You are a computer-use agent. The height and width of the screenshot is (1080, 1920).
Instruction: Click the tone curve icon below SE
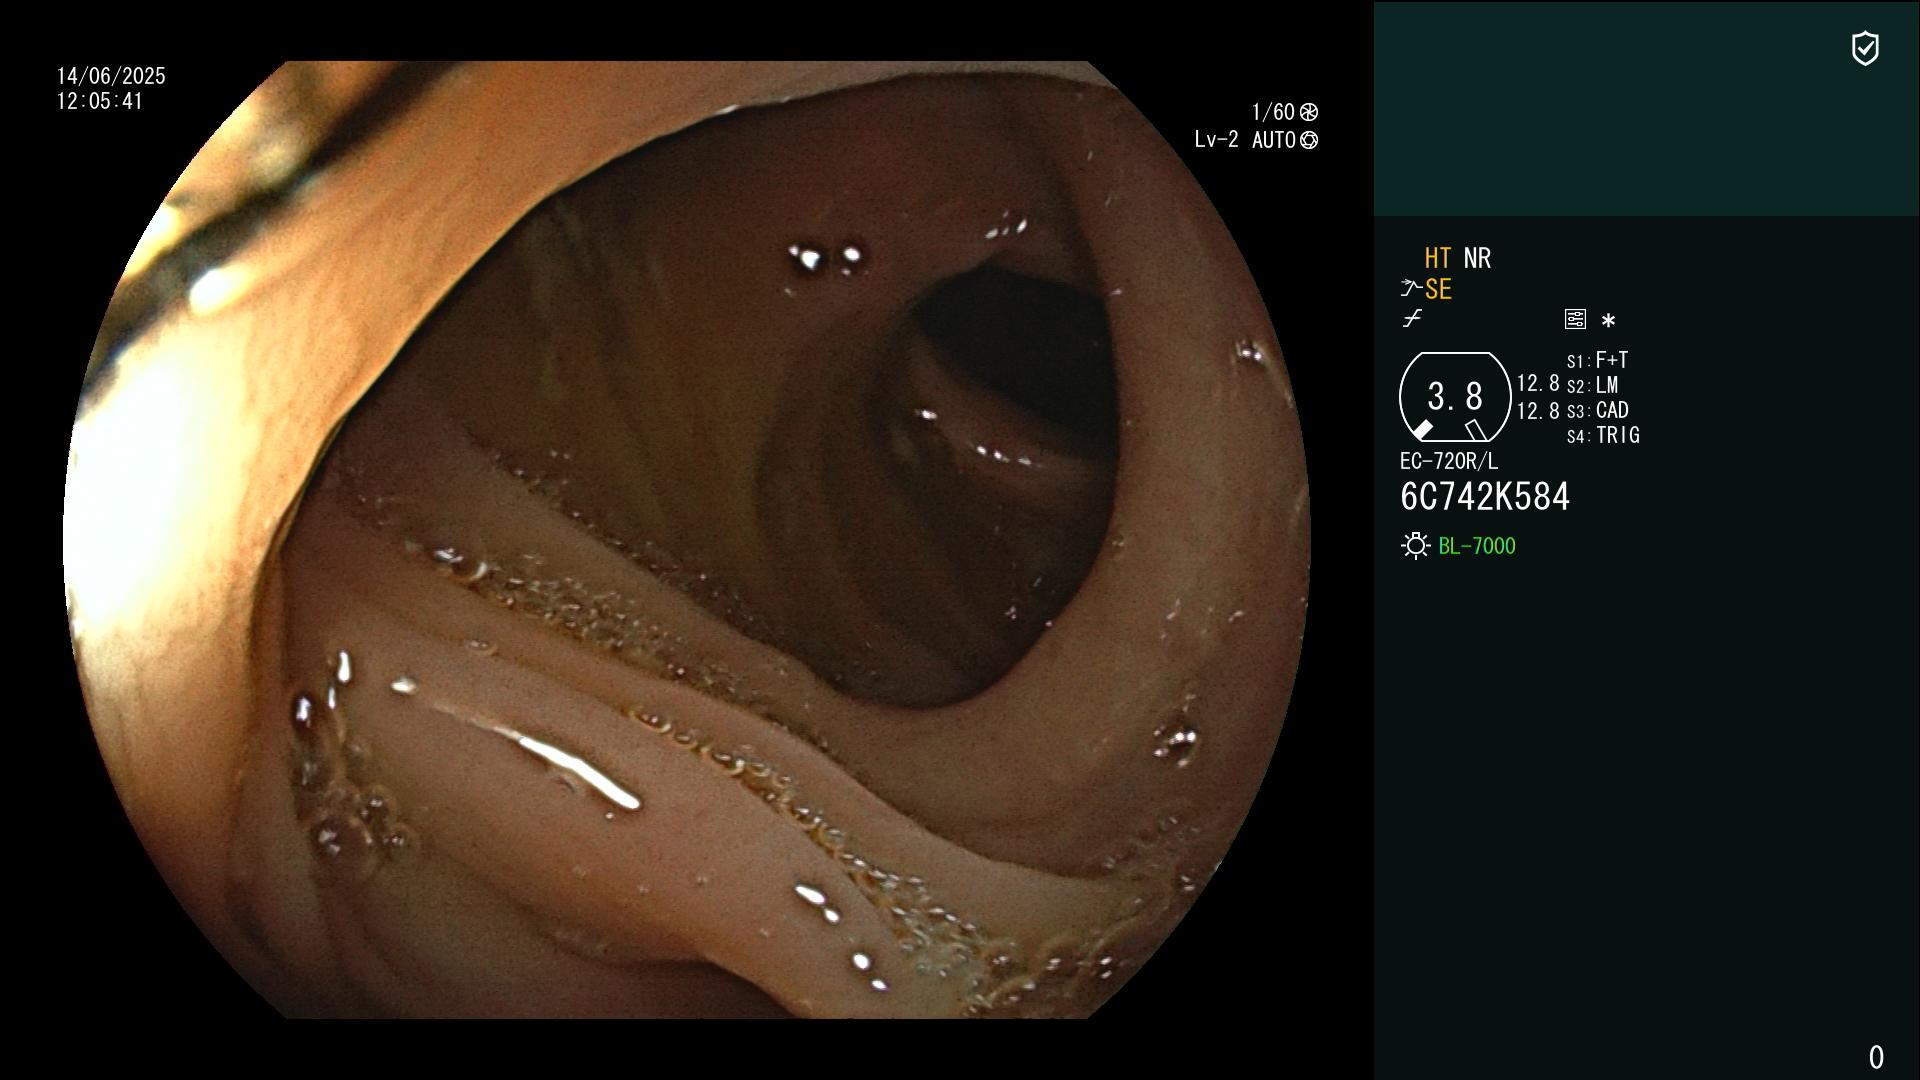point(1412,319)
